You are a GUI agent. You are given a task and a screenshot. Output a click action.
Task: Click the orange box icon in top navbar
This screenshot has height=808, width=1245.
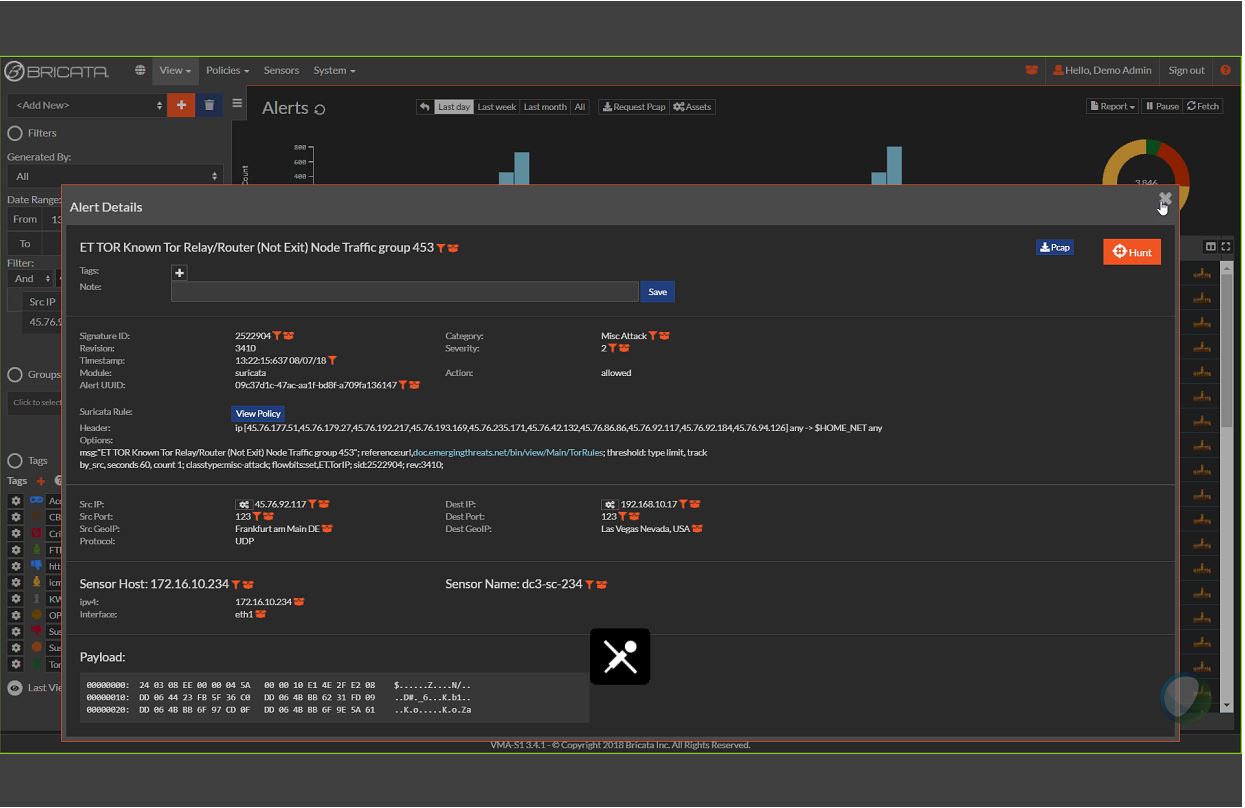1031,70
